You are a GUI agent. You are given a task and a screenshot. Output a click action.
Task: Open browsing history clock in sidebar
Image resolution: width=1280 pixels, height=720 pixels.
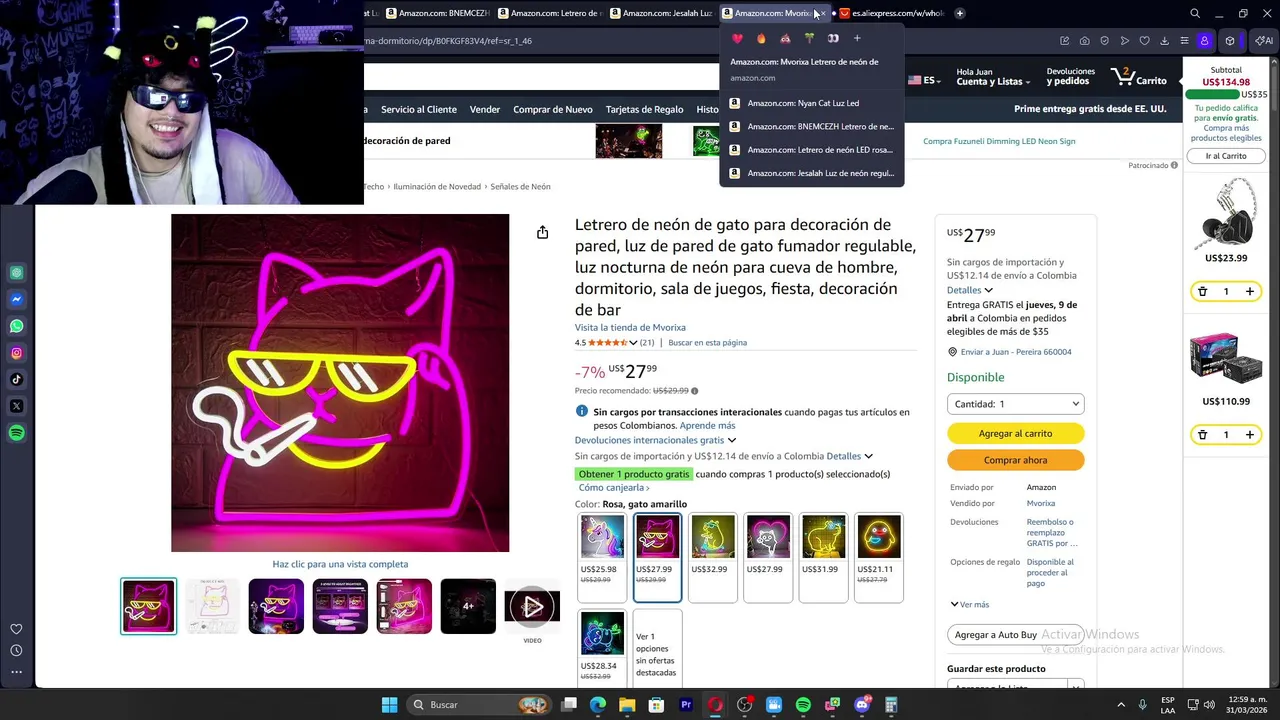pos(16,650)
